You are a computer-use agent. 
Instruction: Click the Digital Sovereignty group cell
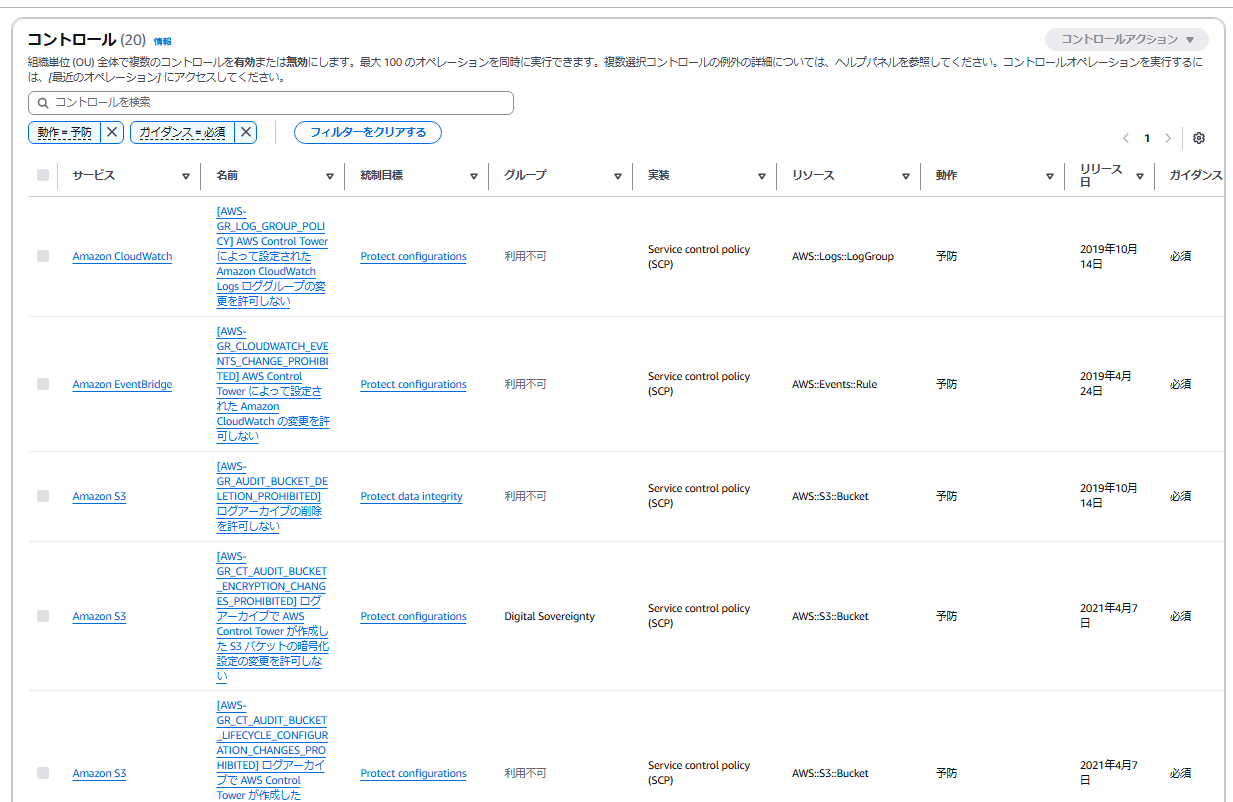point(549,617)
